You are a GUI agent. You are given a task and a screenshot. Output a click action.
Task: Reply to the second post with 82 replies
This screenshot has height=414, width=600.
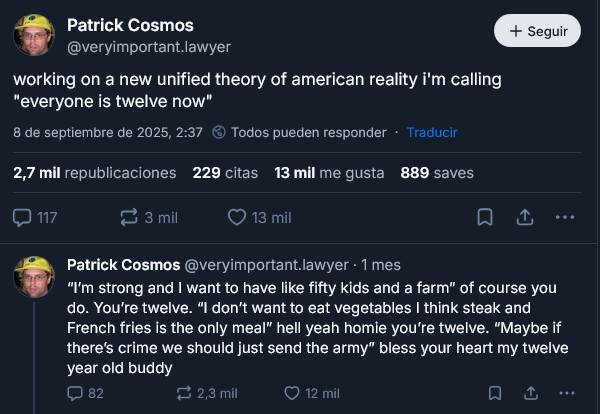tap(75, 393)
